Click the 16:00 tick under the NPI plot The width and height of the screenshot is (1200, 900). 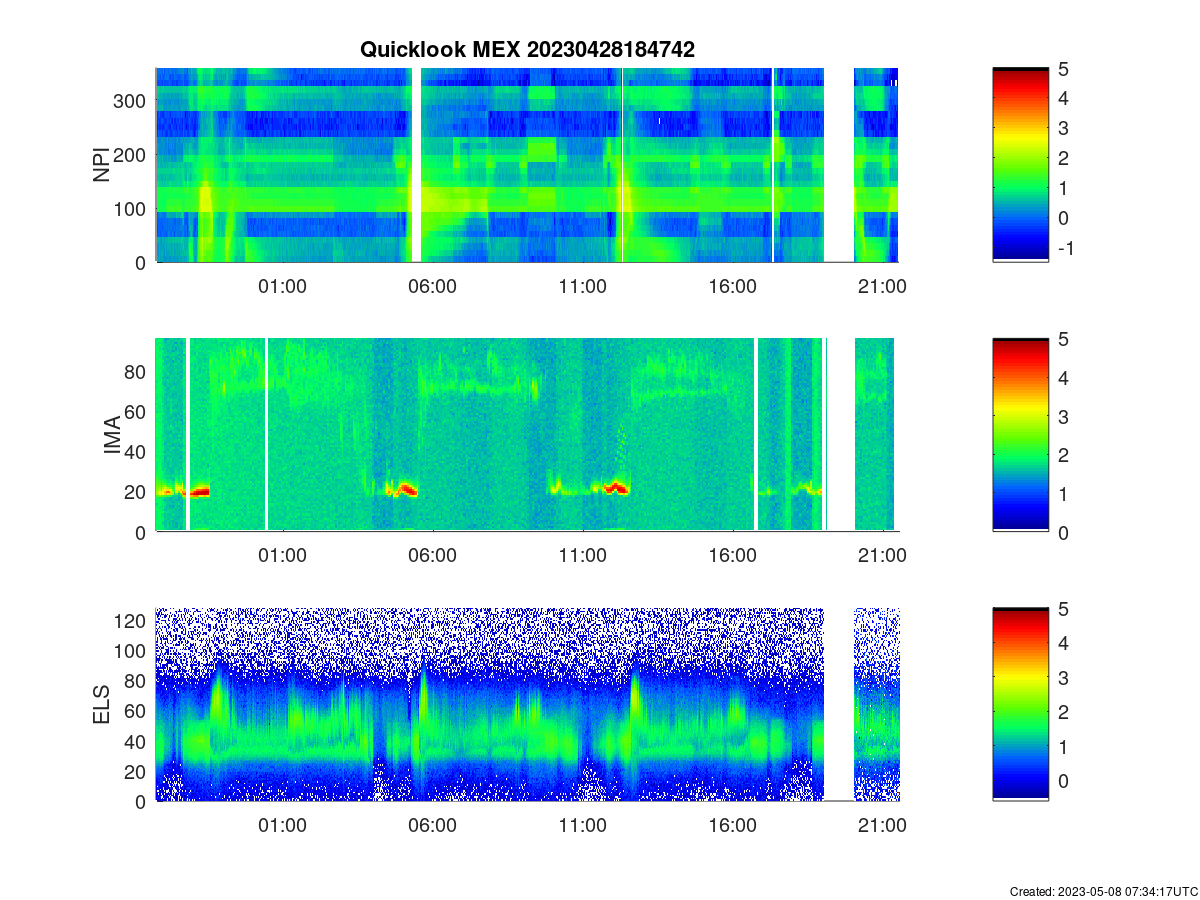pyautogui.click(x=732, y=286)
